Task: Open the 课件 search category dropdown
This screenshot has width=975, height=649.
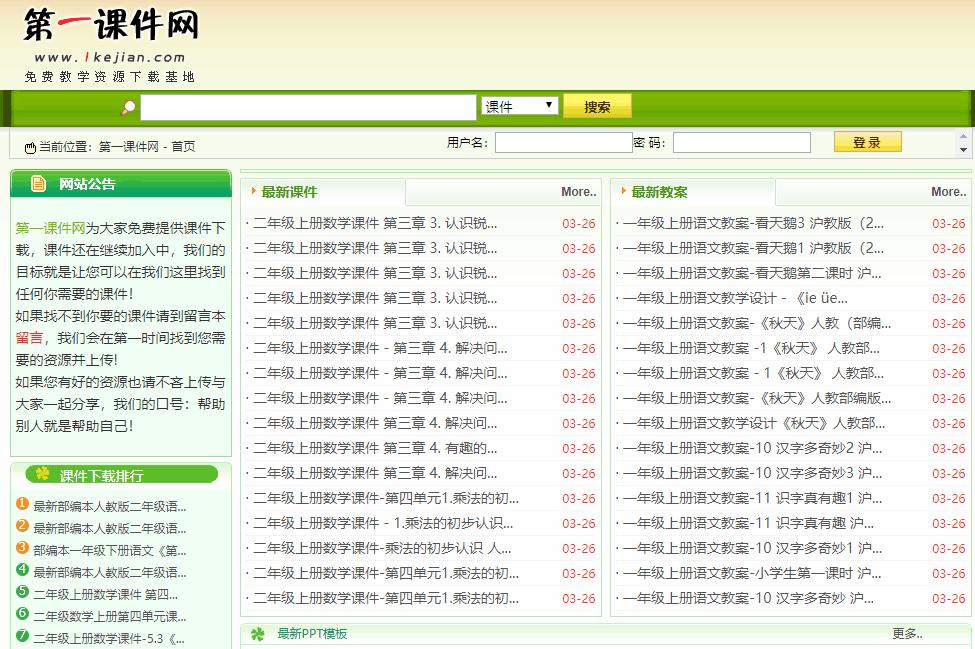Action: click(x=519, y=106)
